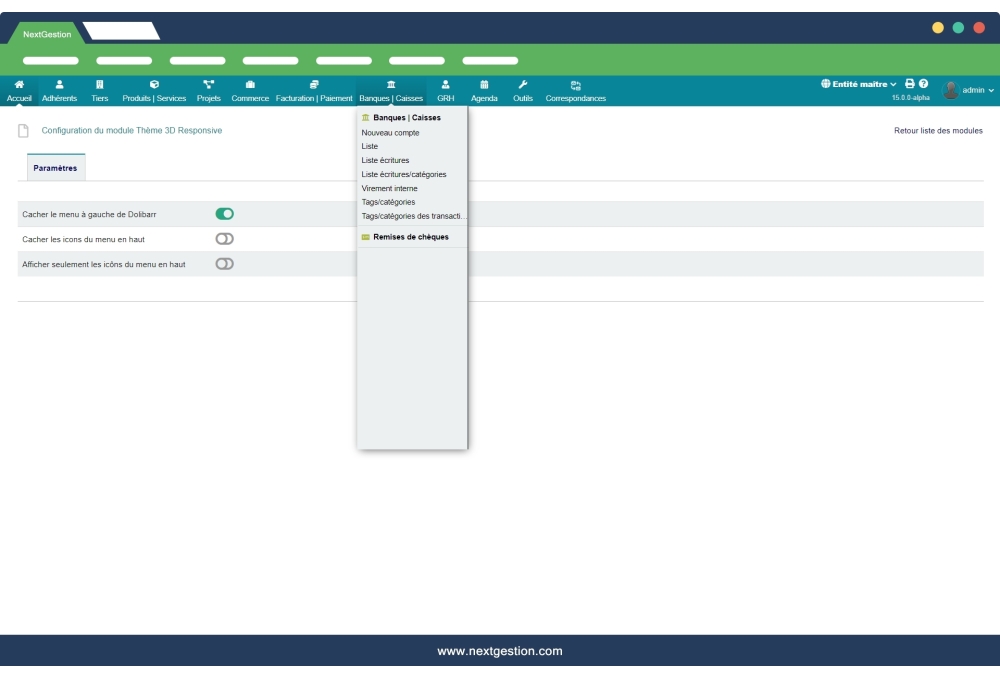Switch to the Paramètres tab
Screen dimensions: 1000x679
[x=55, y=168]
